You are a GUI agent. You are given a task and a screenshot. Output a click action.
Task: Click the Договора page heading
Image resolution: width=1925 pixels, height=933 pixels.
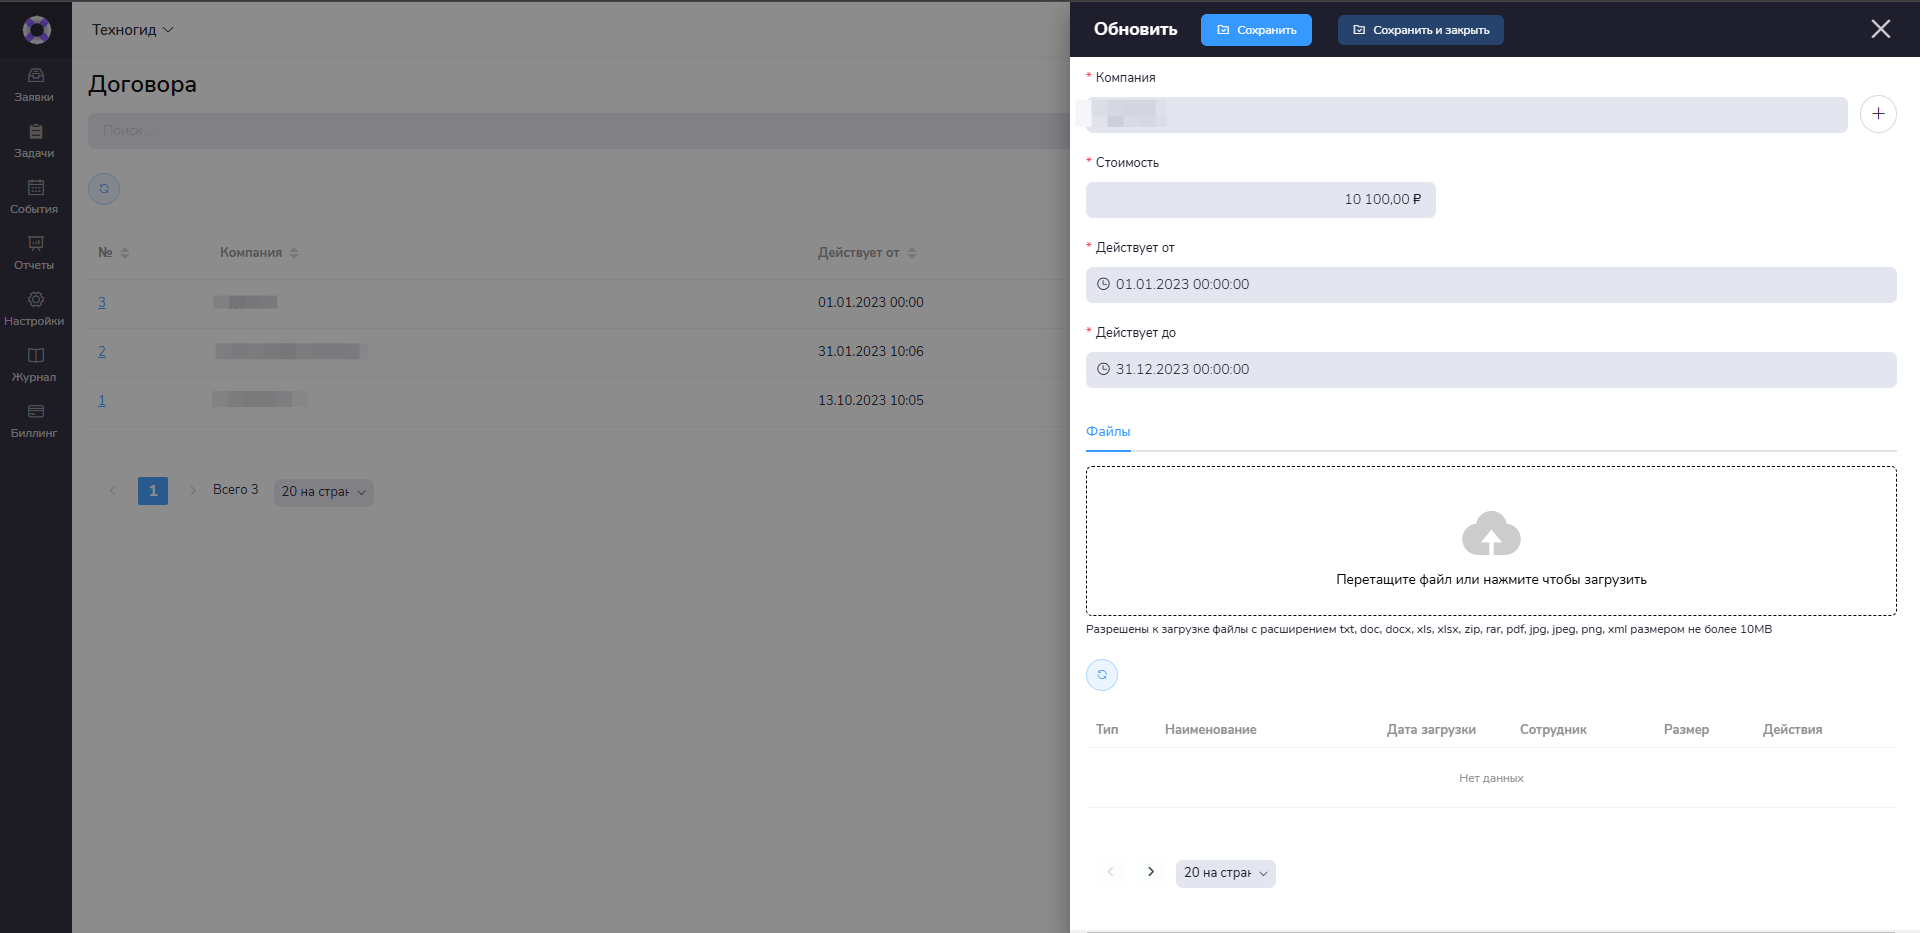tap(142, 85)
